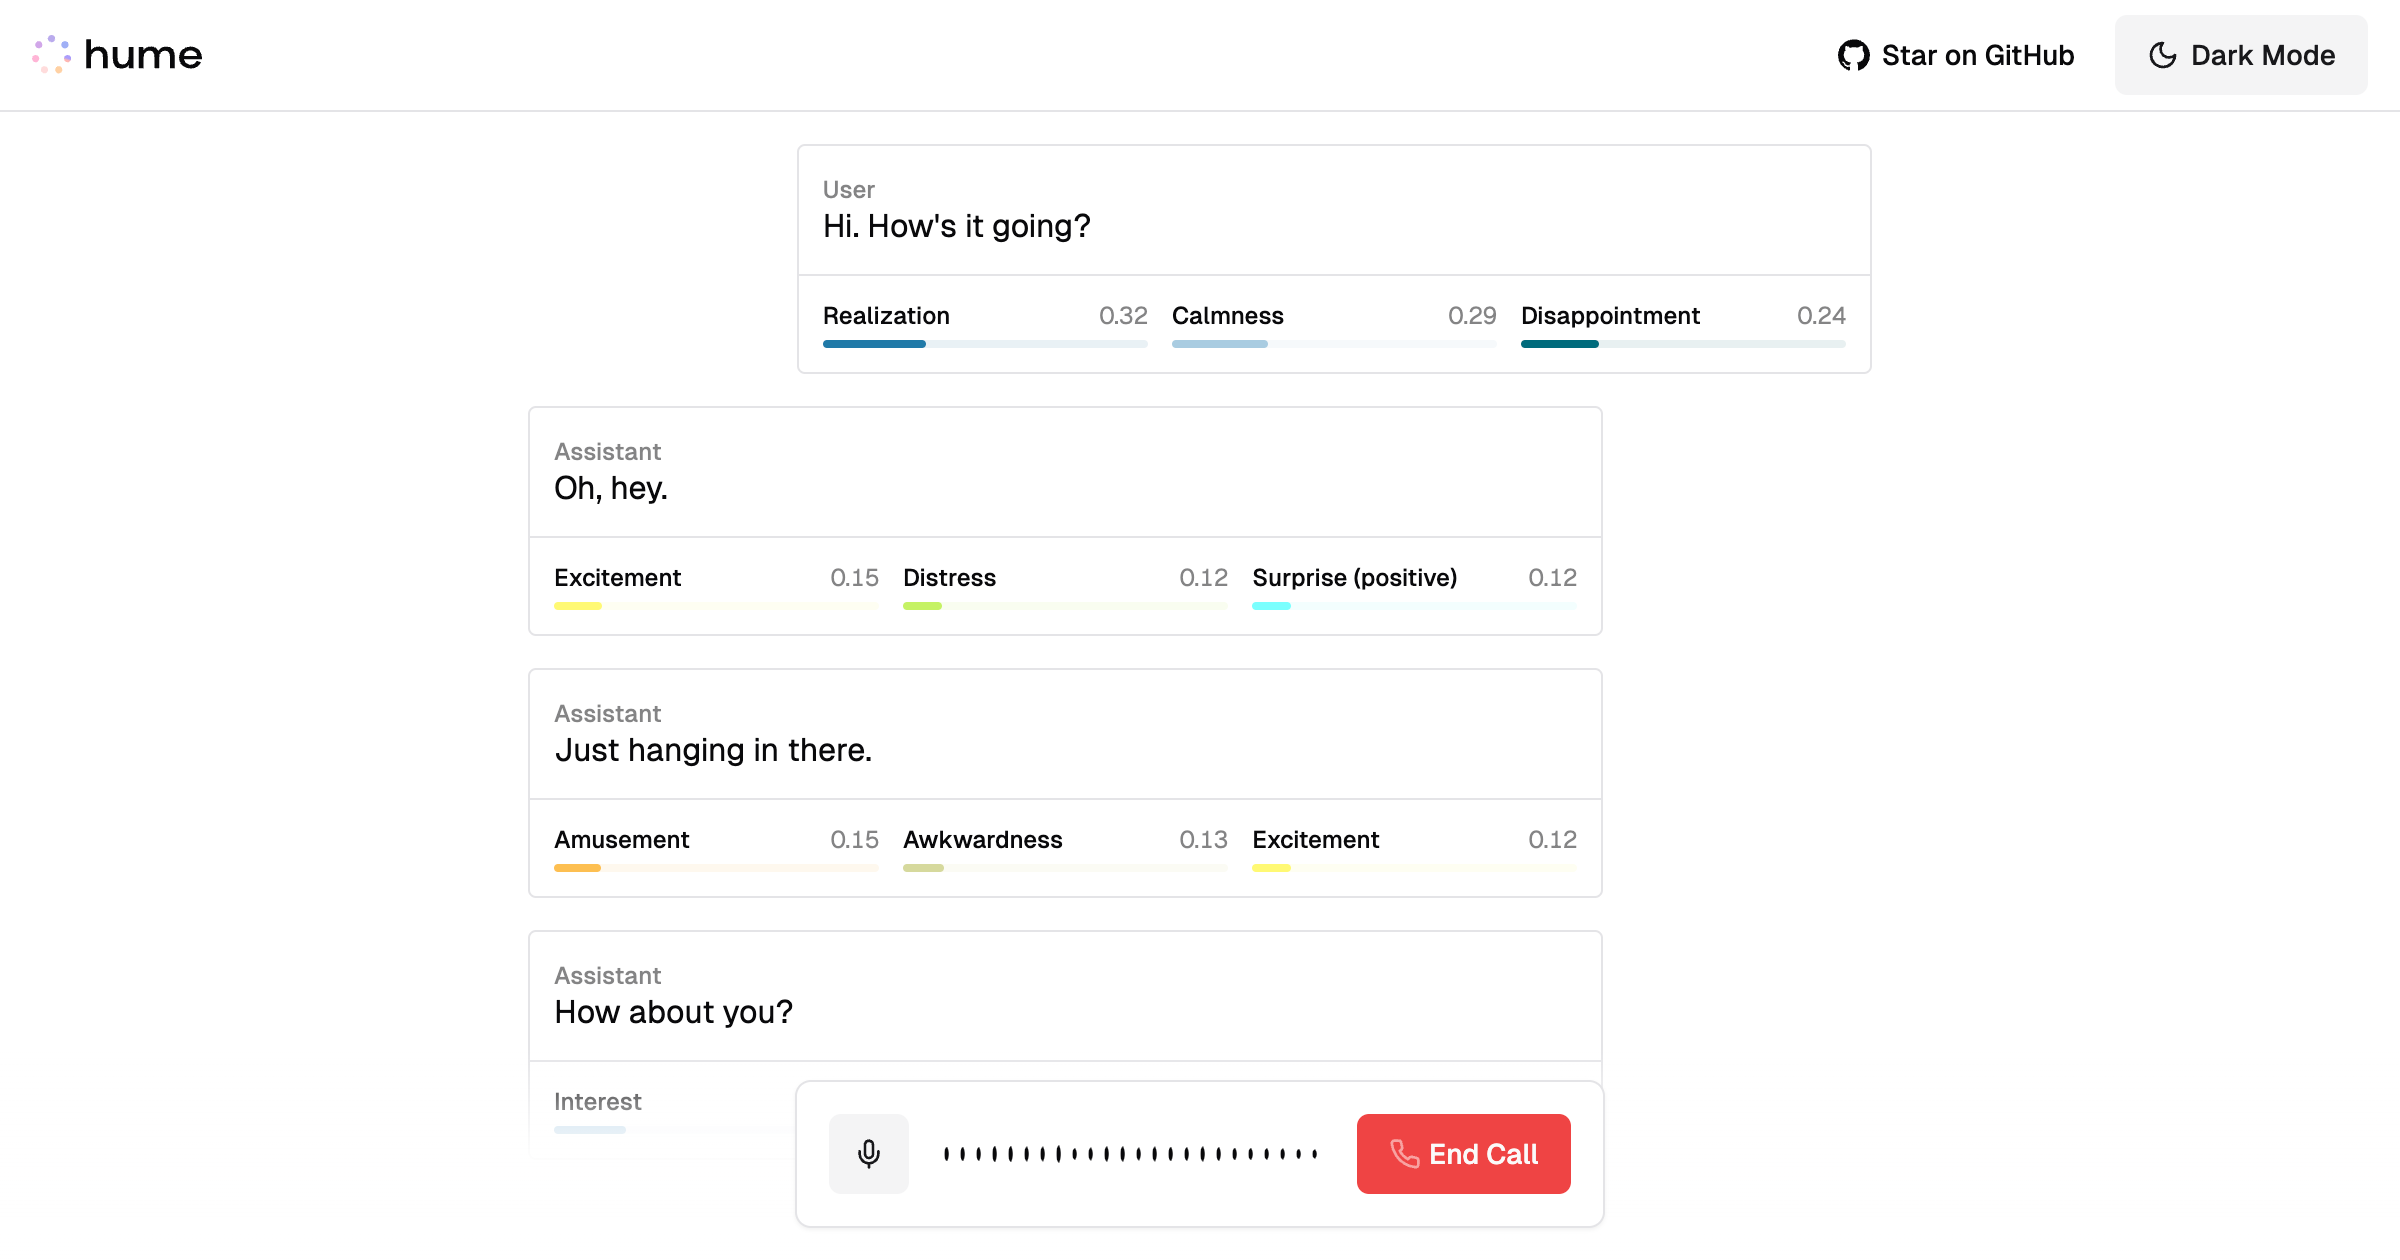
Task: Click the GitHub cat icon
Action: [x=1855, y=55]
